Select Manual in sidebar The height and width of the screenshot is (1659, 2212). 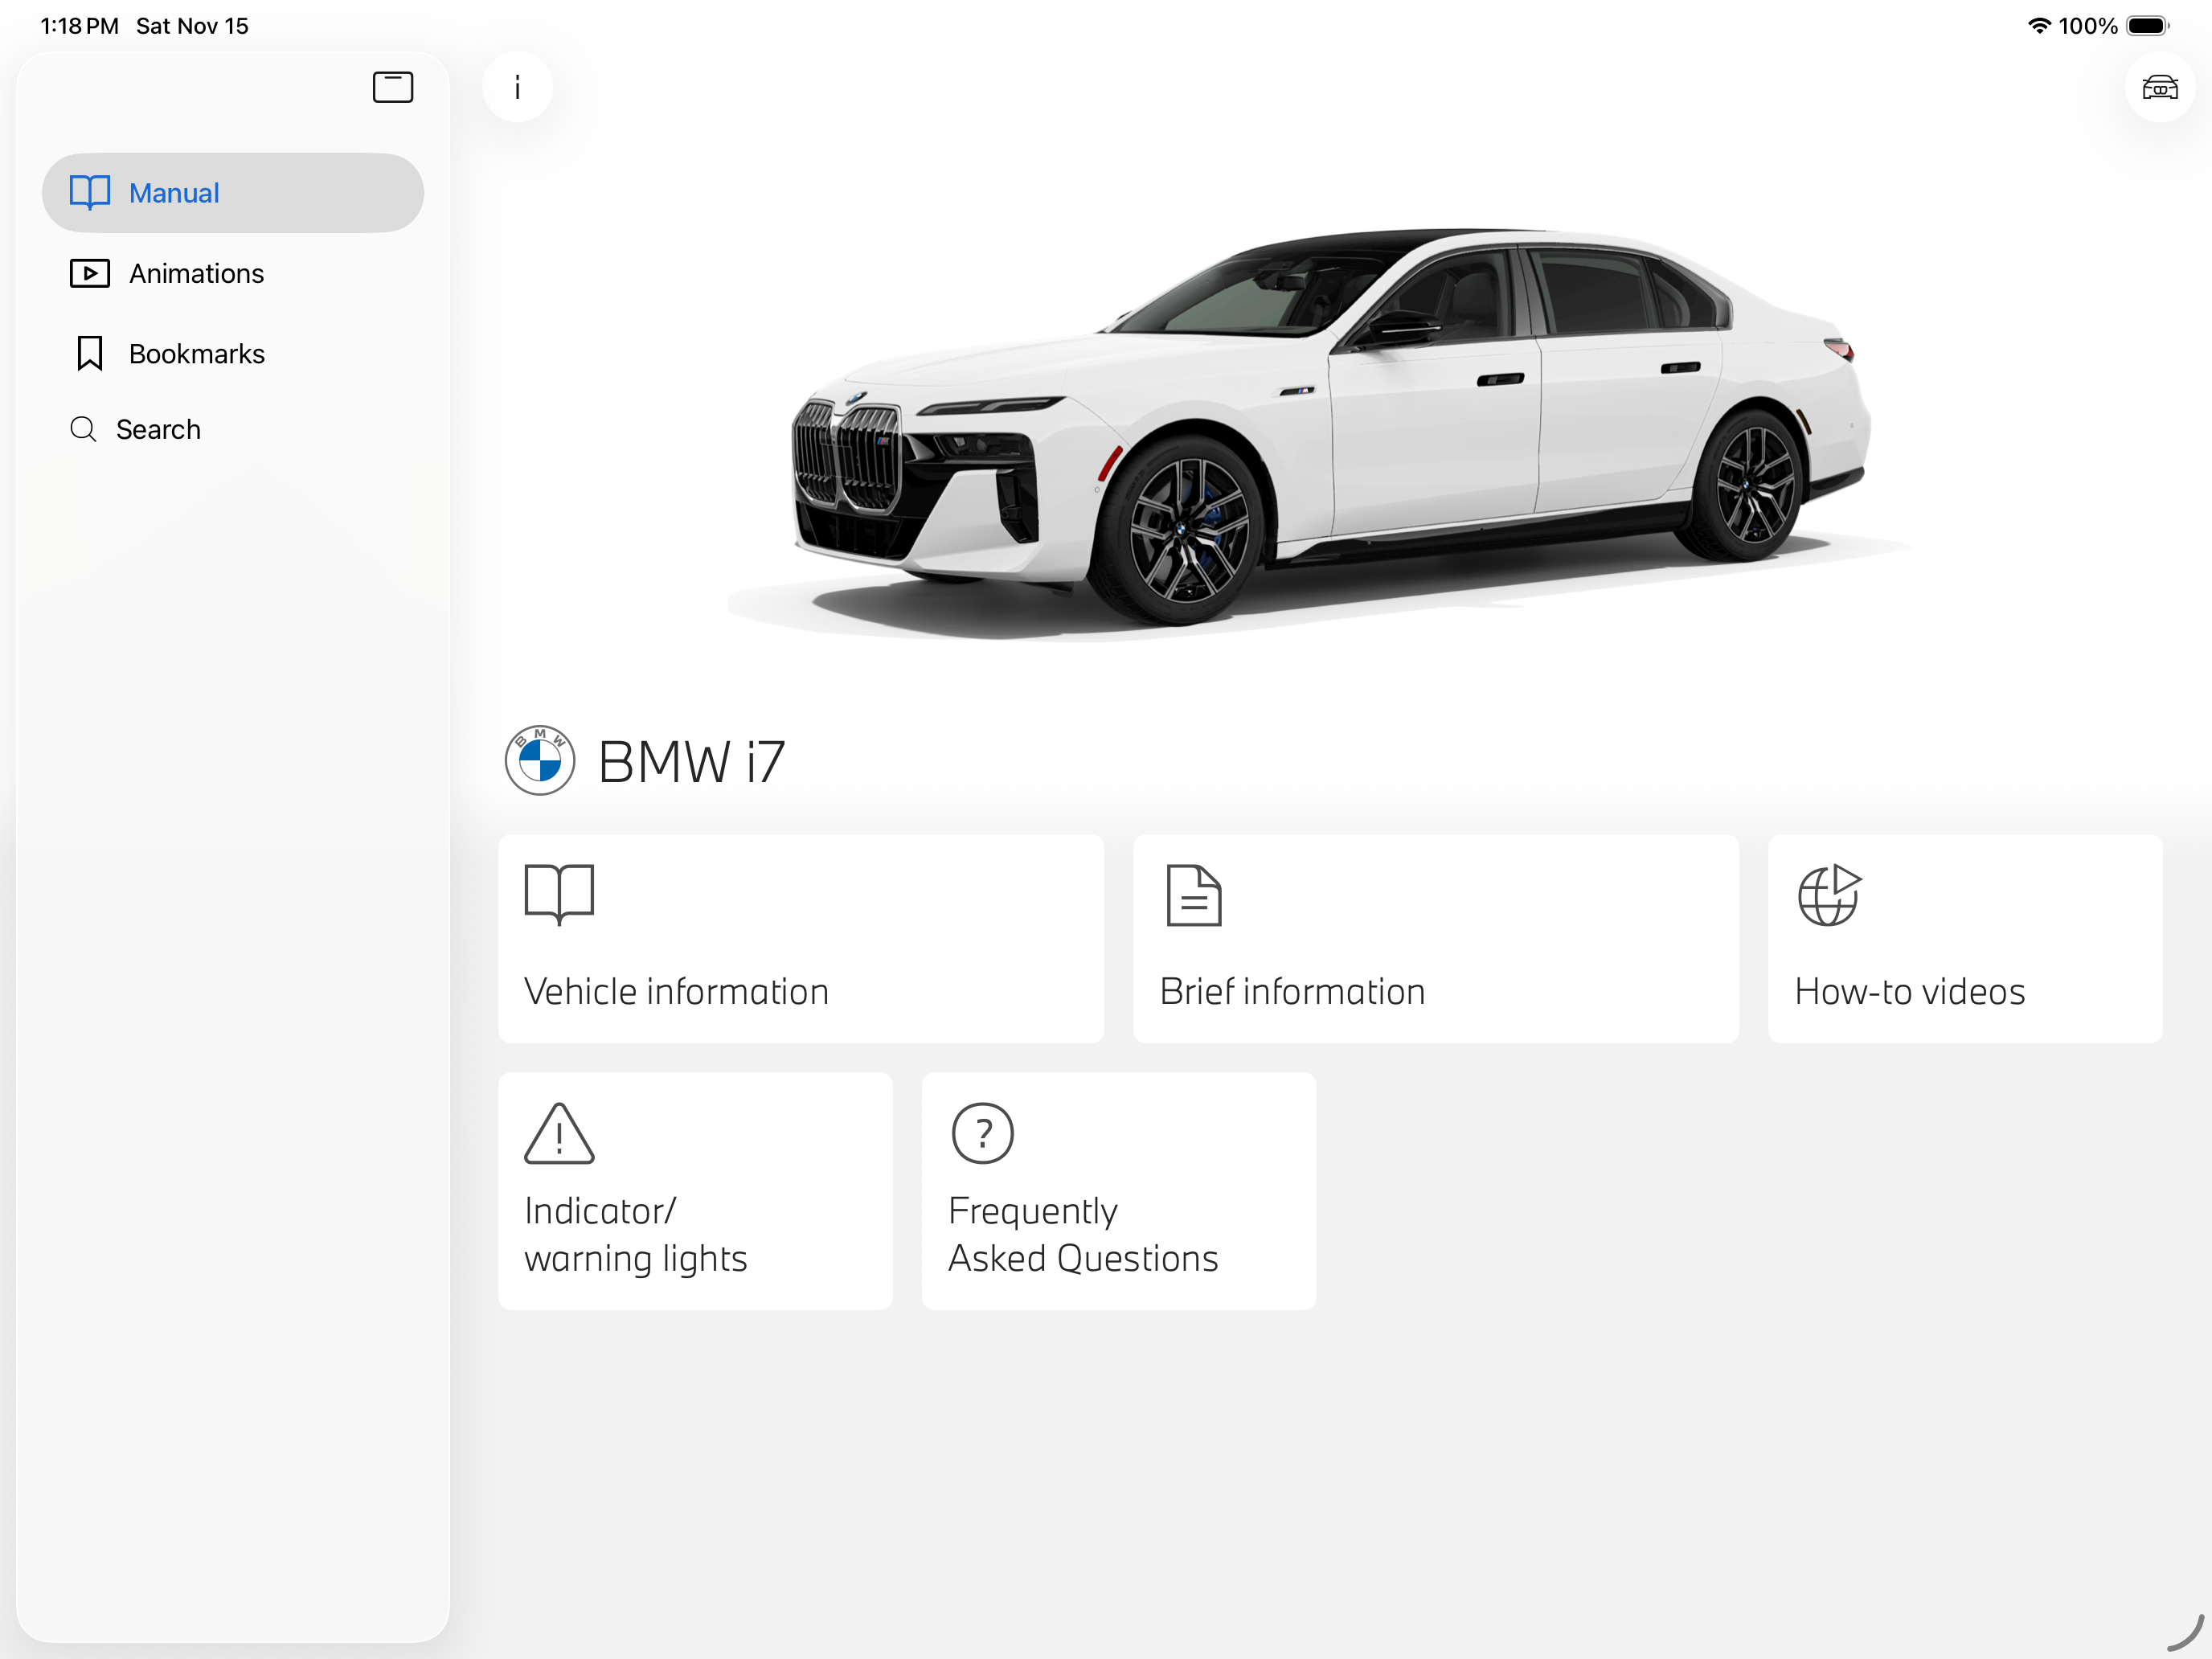click(x=233, y=193)
